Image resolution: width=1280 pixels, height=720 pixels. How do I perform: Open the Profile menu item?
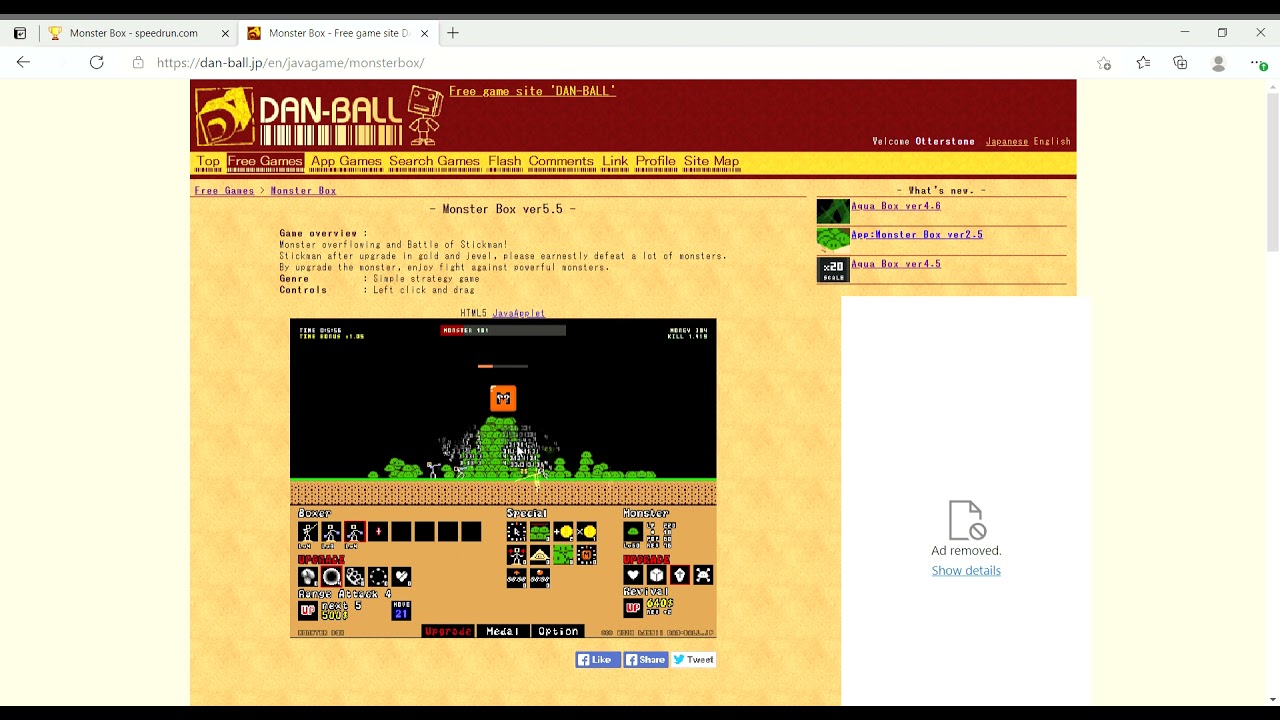click(655, 161)
